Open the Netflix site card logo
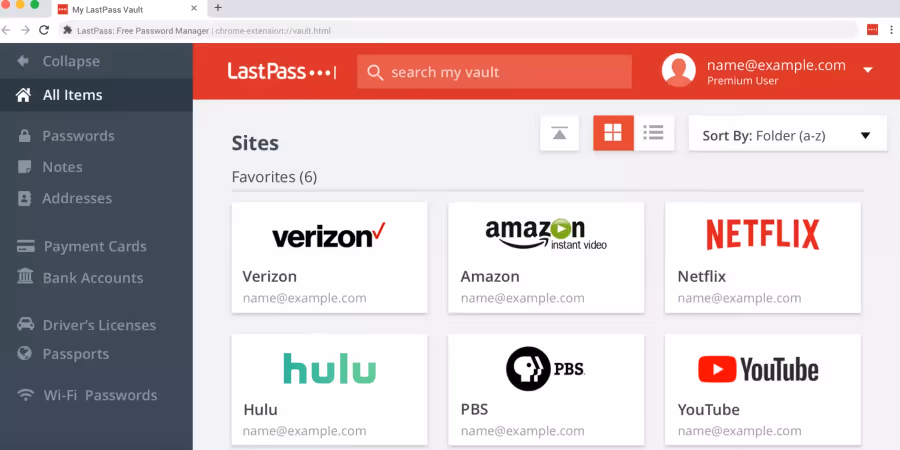900x450 pixels. coord(762,234)
